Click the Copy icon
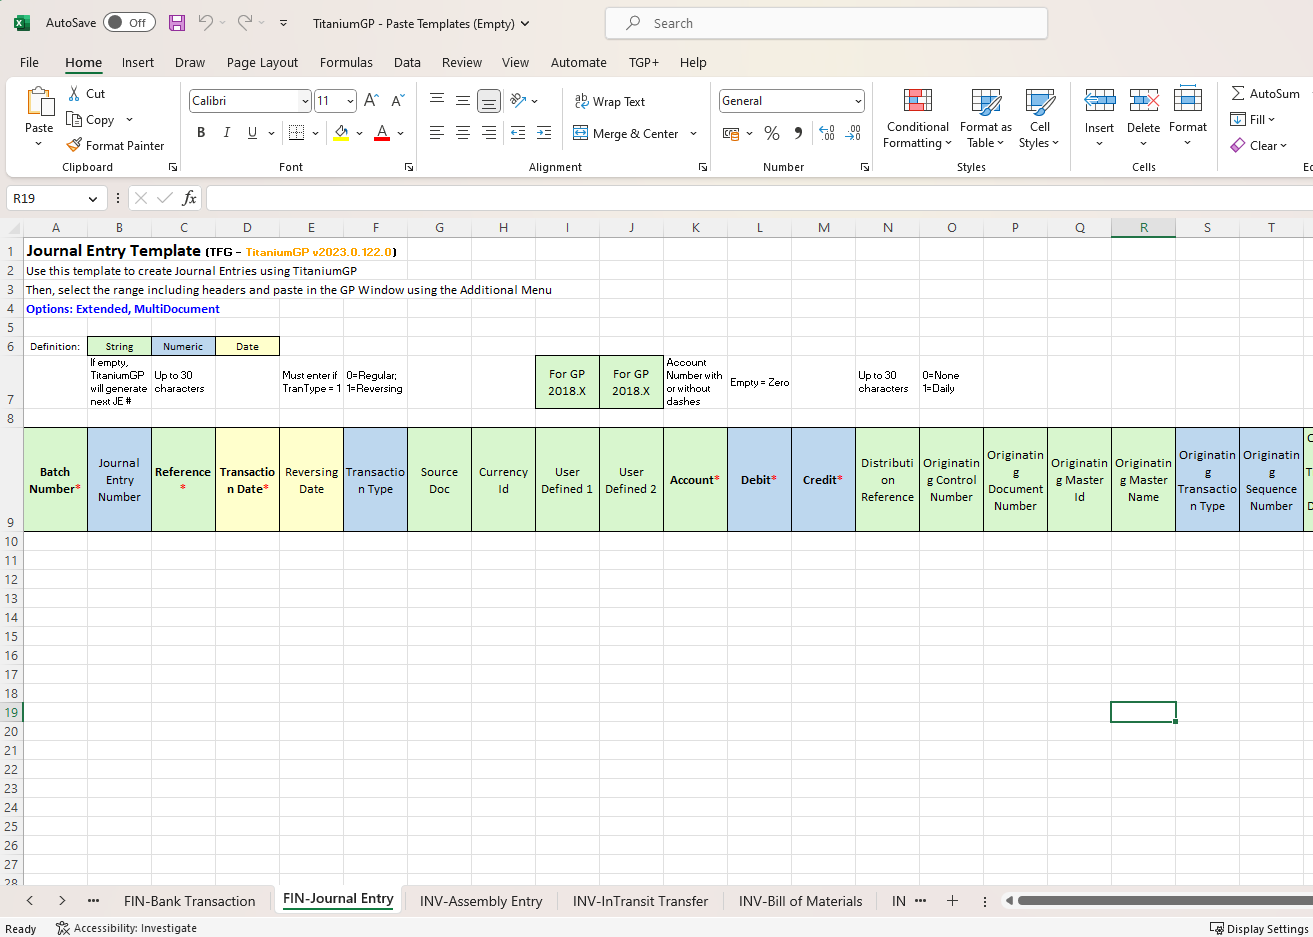Screen dimensions: 1313x937 point(74,119)
